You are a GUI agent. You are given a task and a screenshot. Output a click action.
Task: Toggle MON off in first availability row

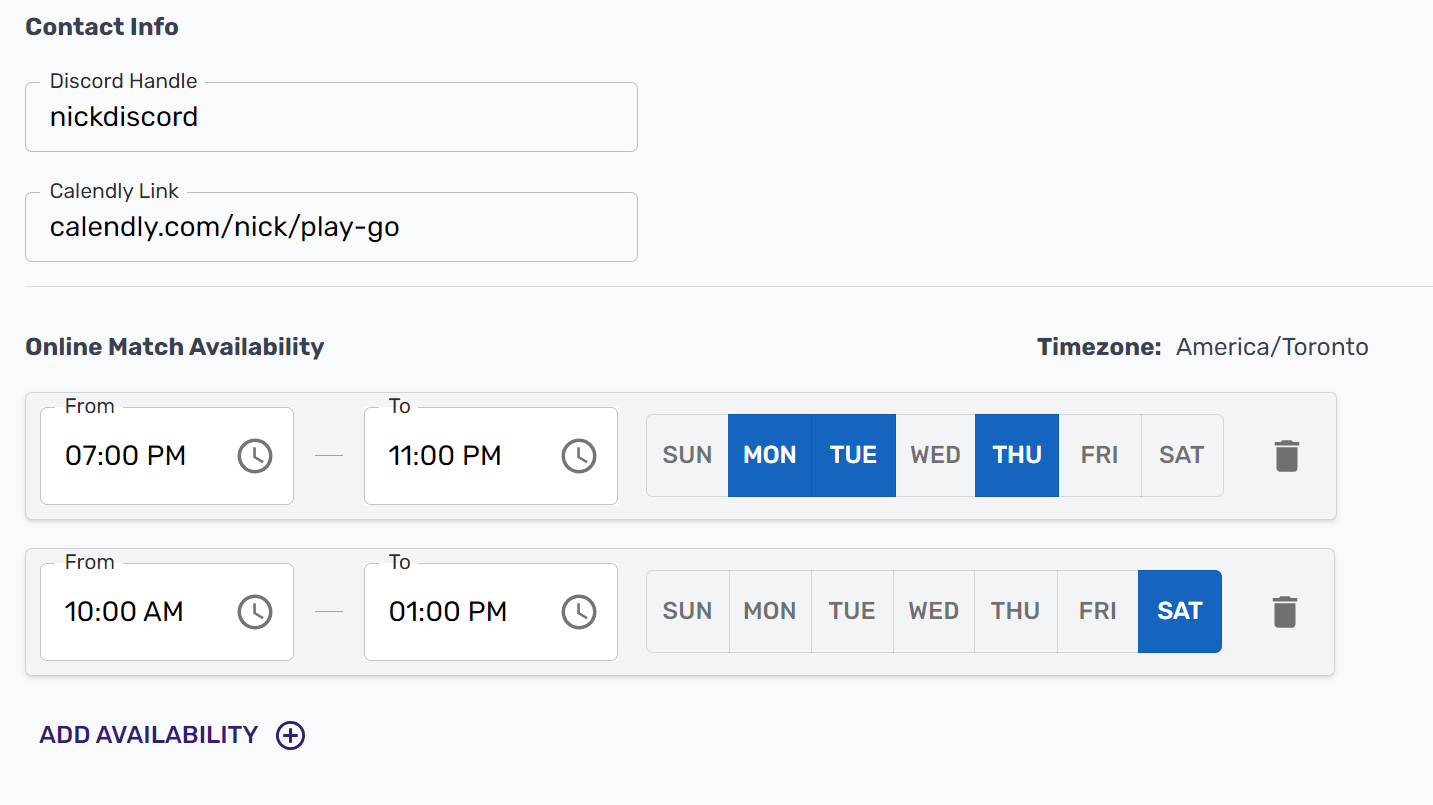(x=769, y=455)
